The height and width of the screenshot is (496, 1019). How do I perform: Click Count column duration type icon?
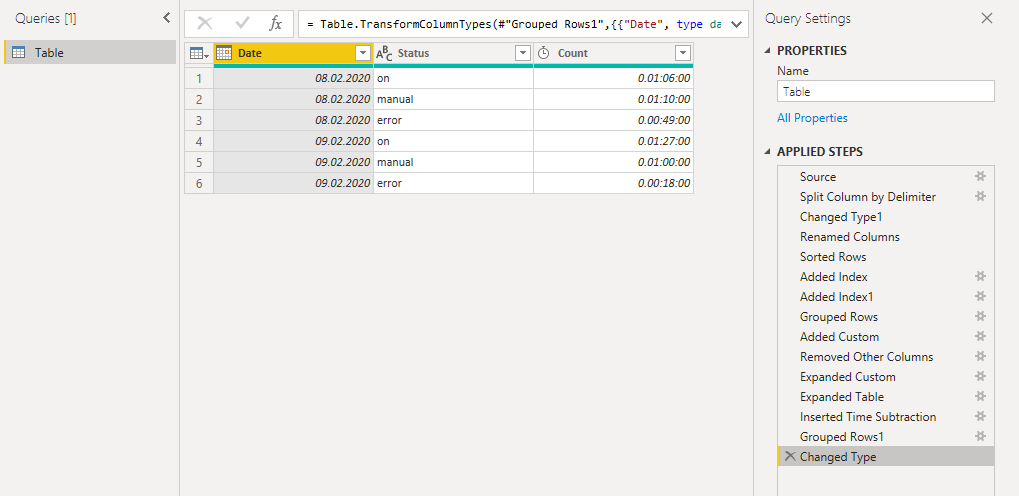[544, 53]
